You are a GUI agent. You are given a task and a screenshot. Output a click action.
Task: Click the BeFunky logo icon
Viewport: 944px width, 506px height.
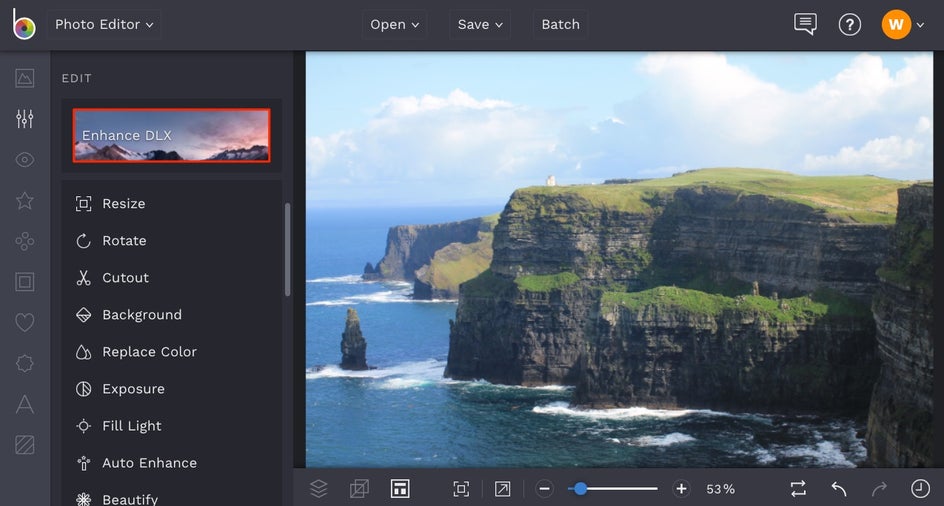(24, 24)
